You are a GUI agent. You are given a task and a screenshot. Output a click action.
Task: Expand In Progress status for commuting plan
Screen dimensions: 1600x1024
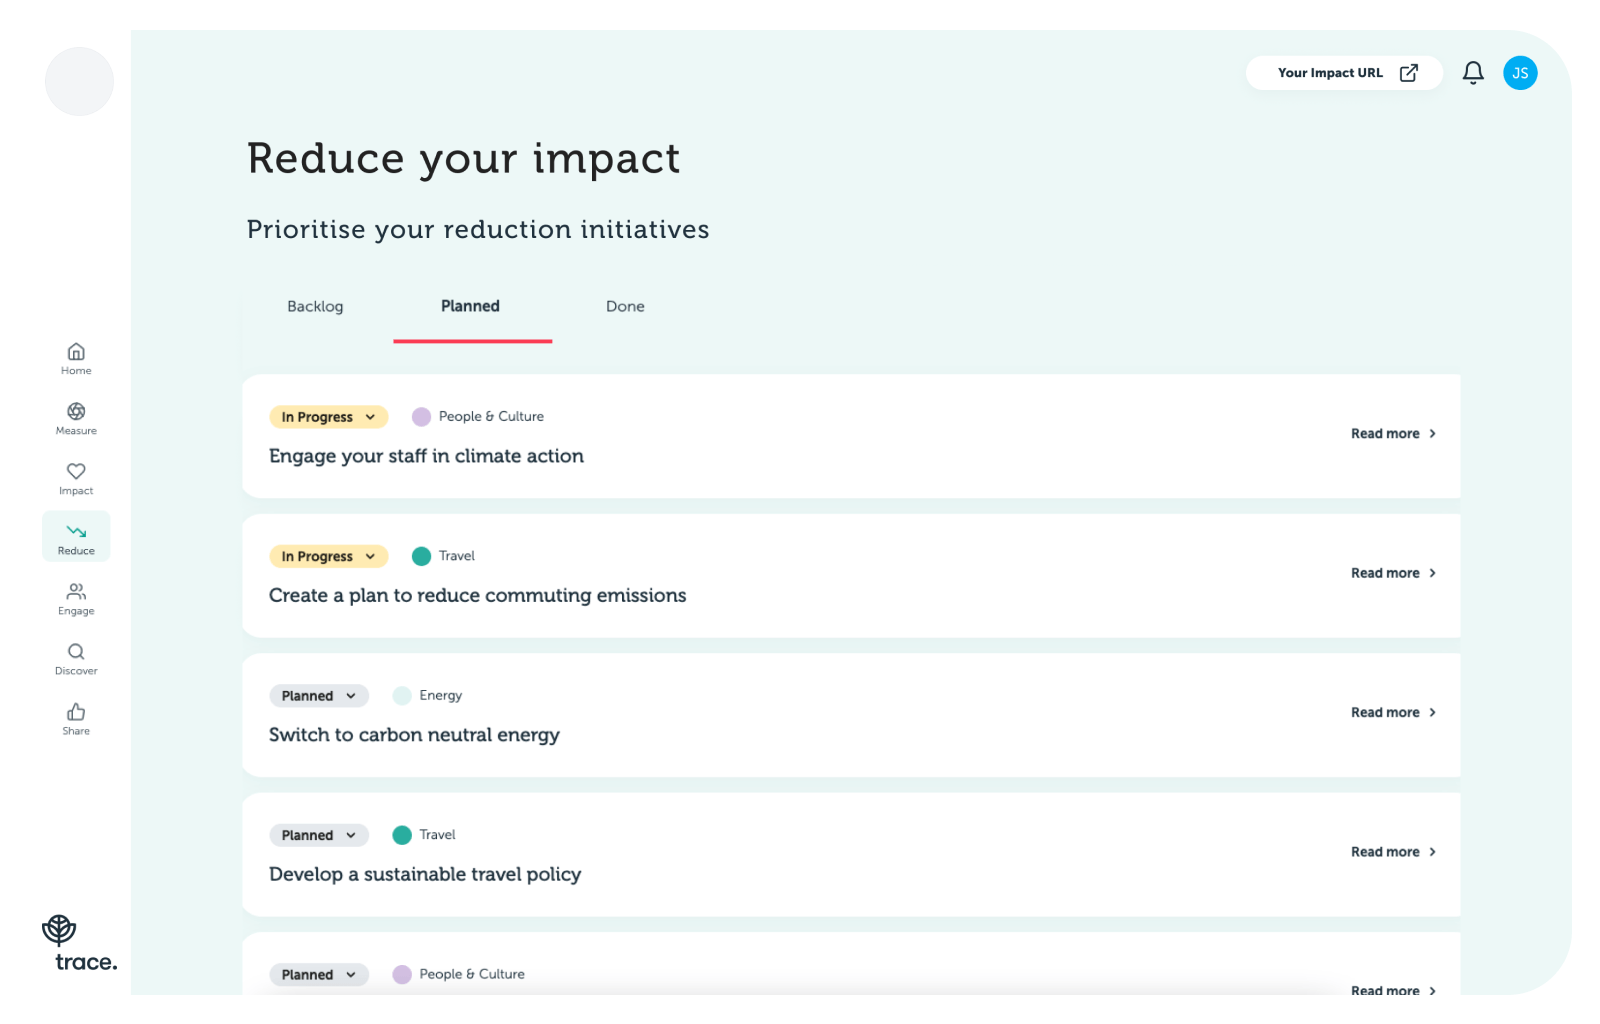pos(328,556)
